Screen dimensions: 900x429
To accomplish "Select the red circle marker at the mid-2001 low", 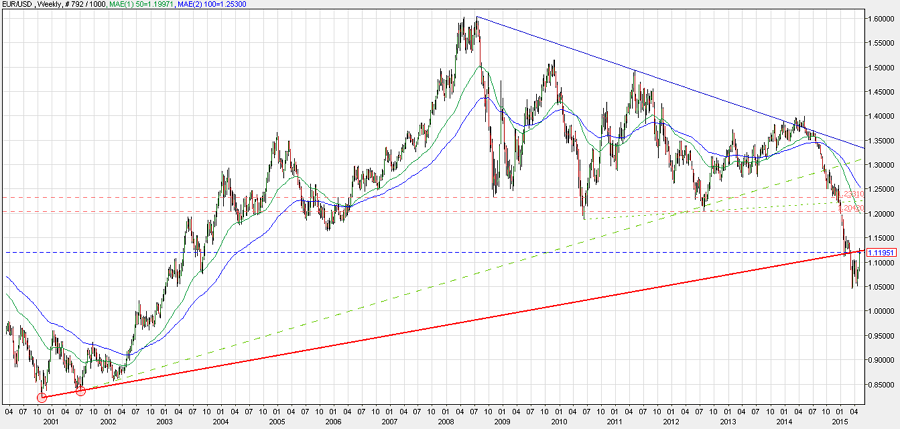I will coord(80,391).
